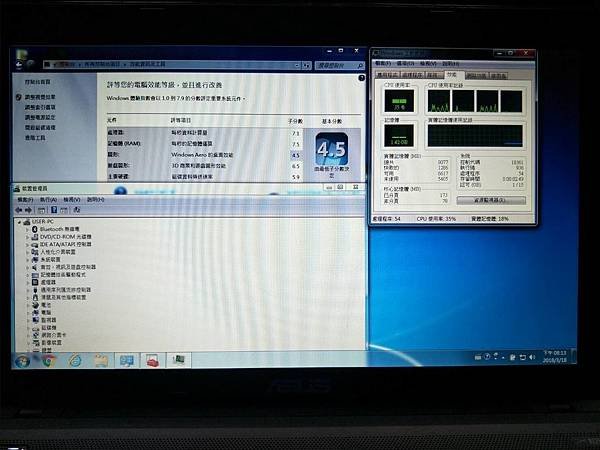Collapse the USER-PC root node

pyautogui.click(x=18, y=222)
